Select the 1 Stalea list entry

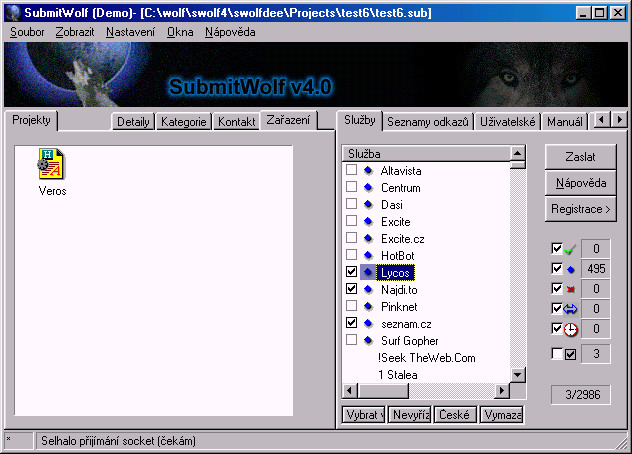[x=397, y=375]
